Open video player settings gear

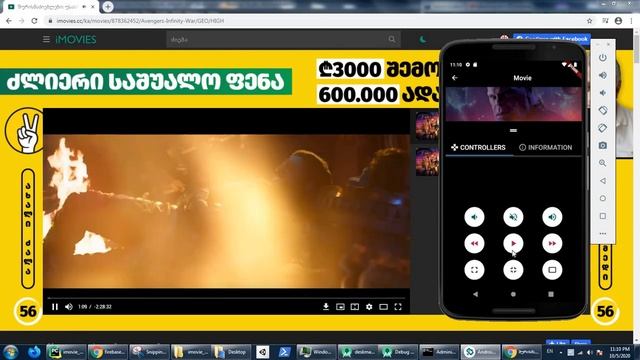369,307
